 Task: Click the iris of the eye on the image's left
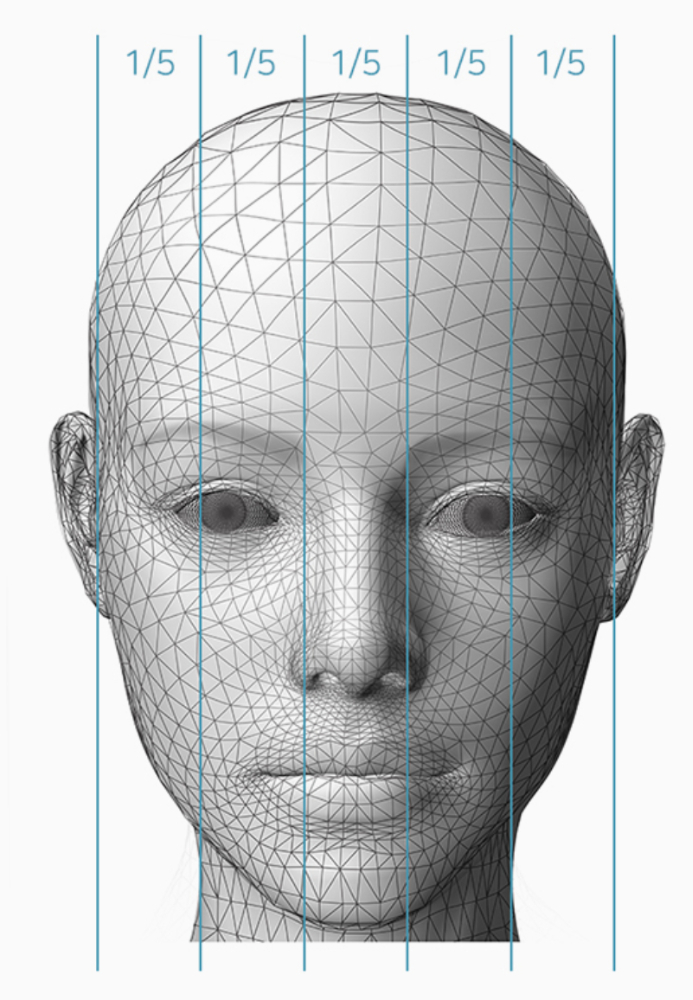[x=224, y=511]
